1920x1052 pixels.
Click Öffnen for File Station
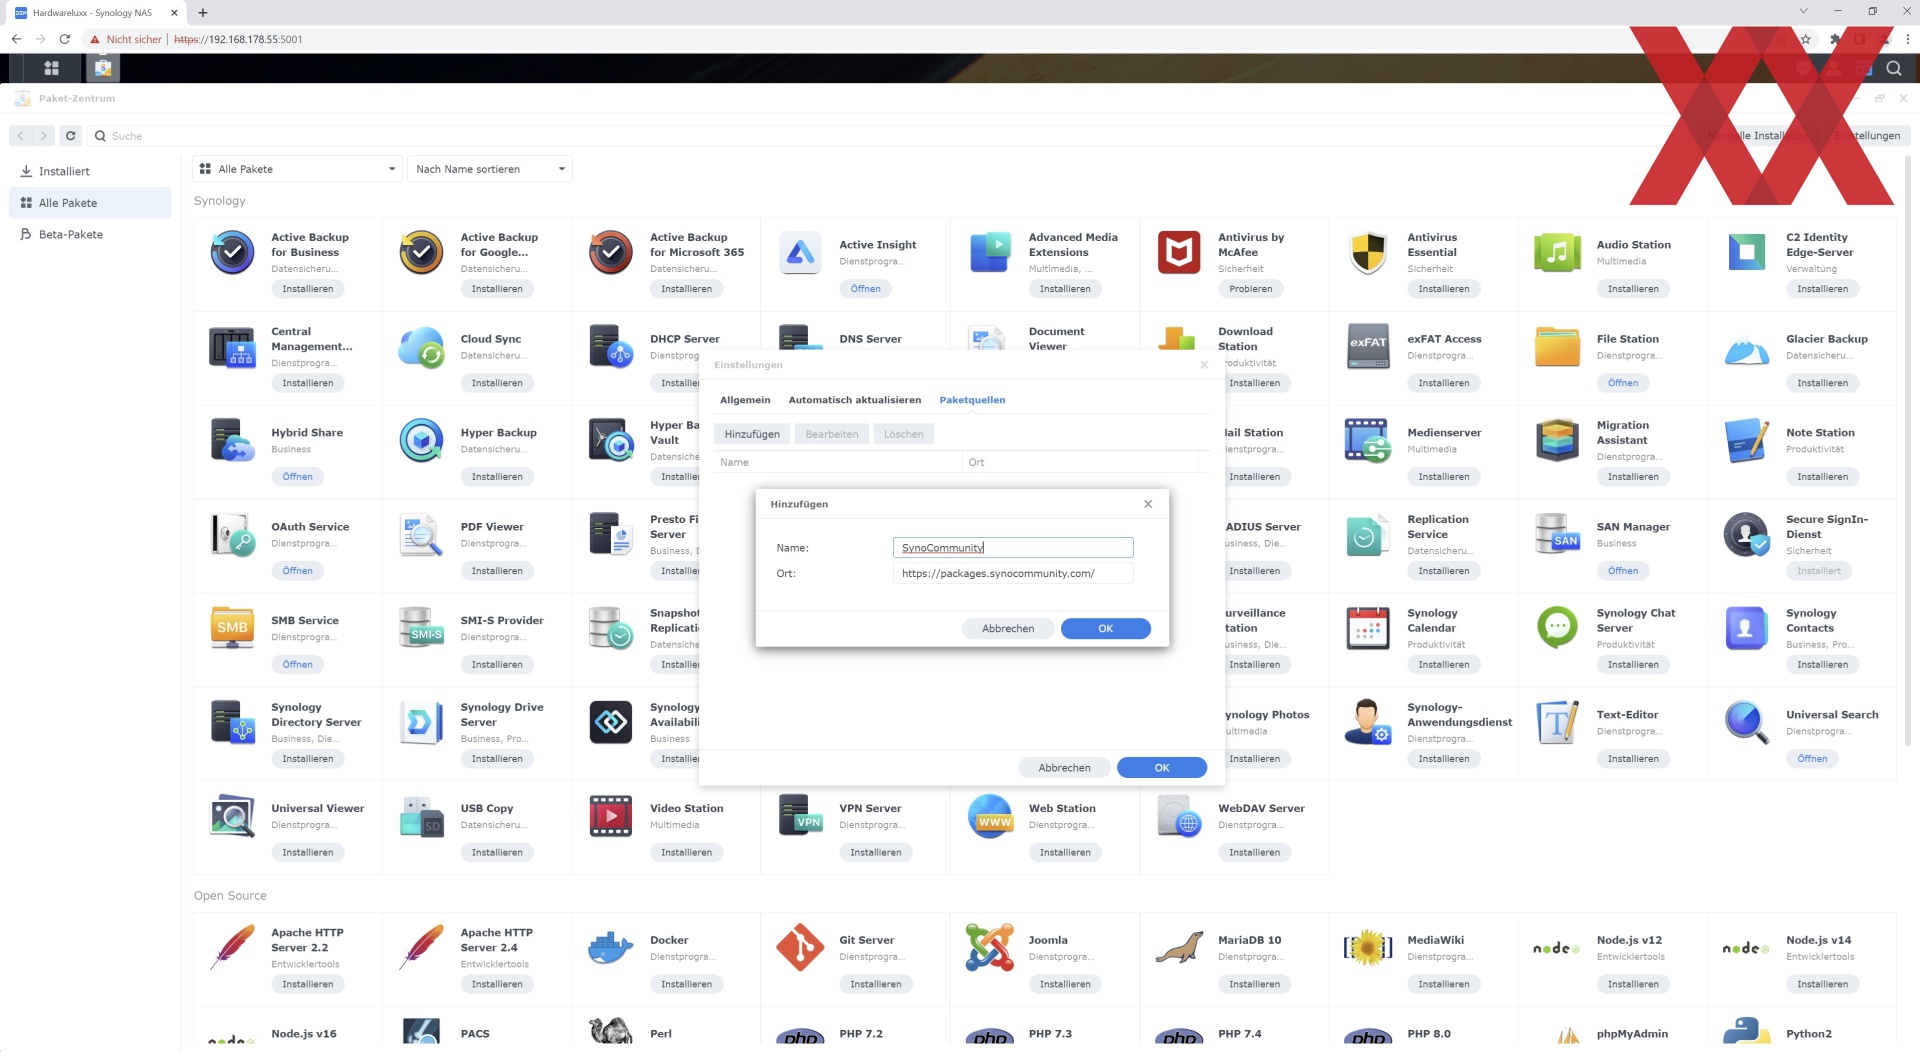coord(1623,383)
